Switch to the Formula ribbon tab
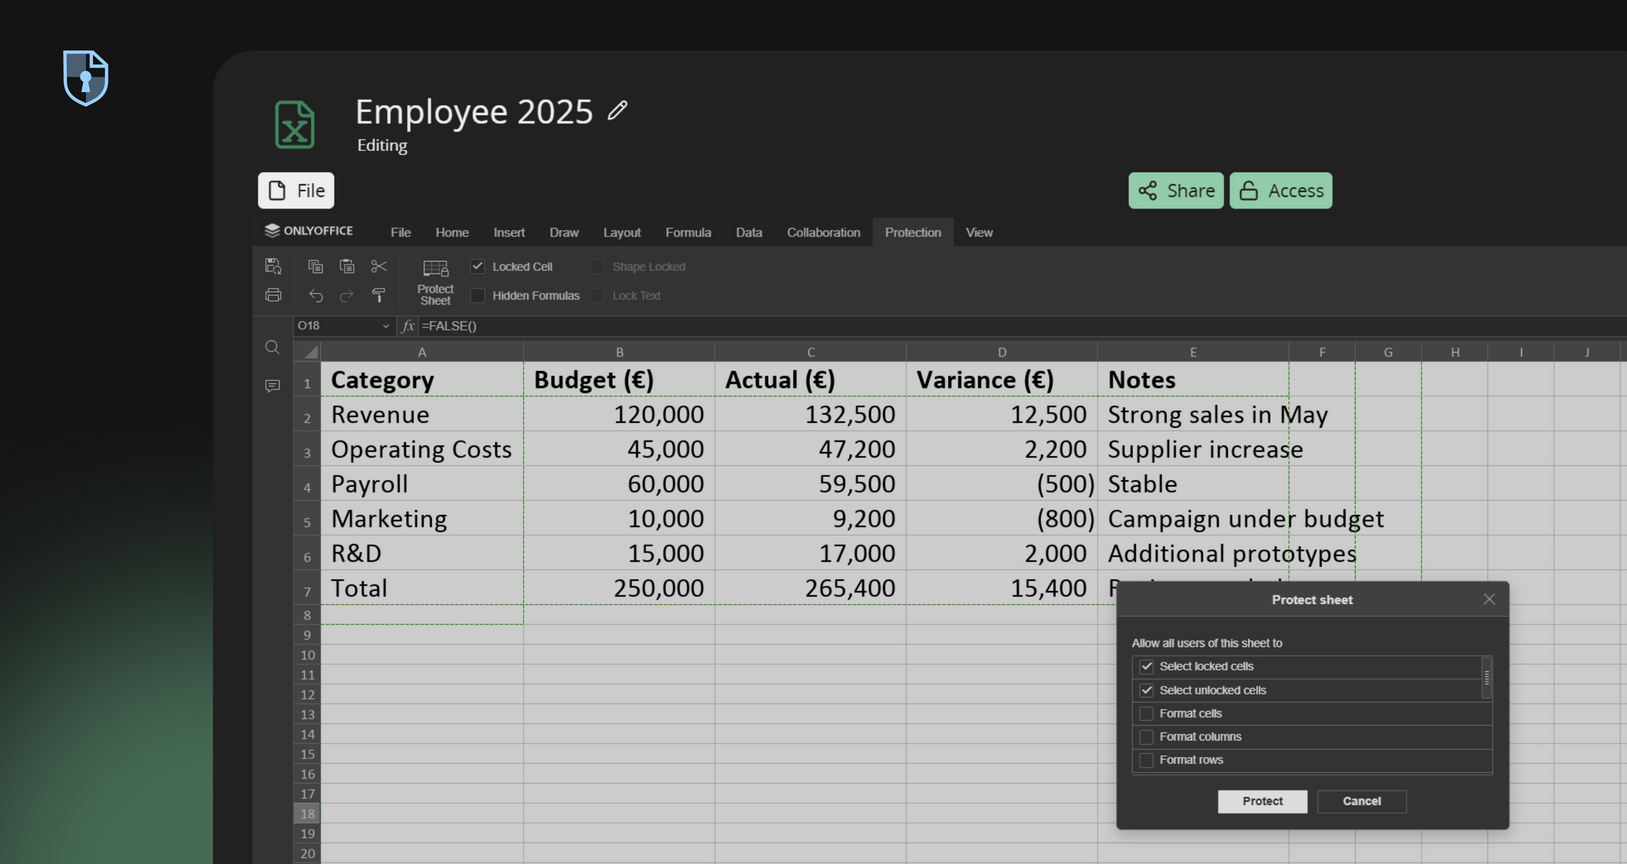The width and height of the screenshot is (1627, 864). 688,232
